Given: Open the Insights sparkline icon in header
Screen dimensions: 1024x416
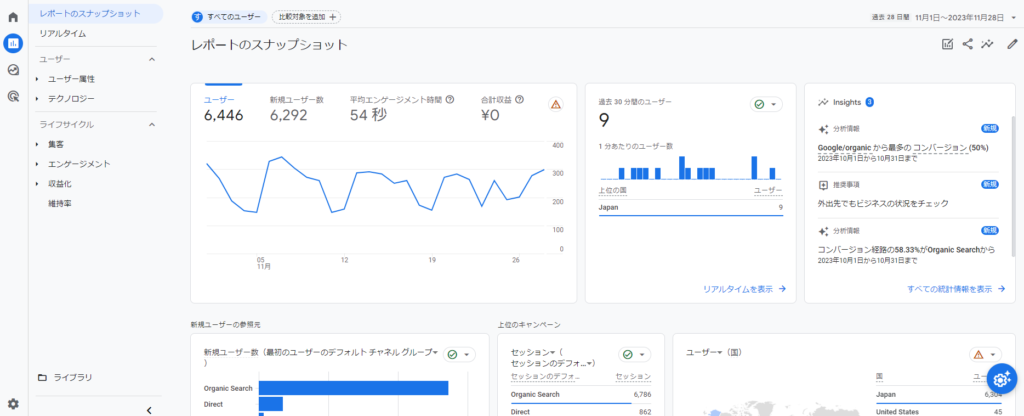Looking at the screenshot, I should [988, 44].
